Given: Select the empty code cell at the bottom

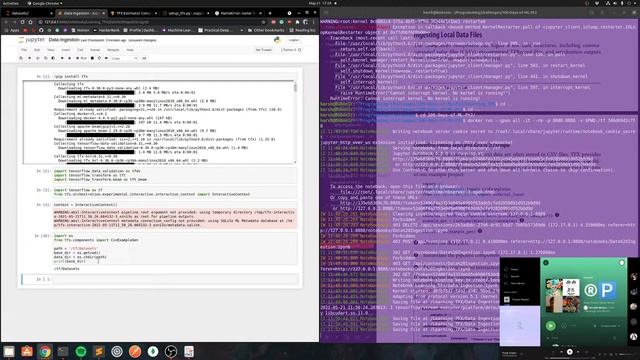Looking at the screenshot, I should (x=176, y=279).
